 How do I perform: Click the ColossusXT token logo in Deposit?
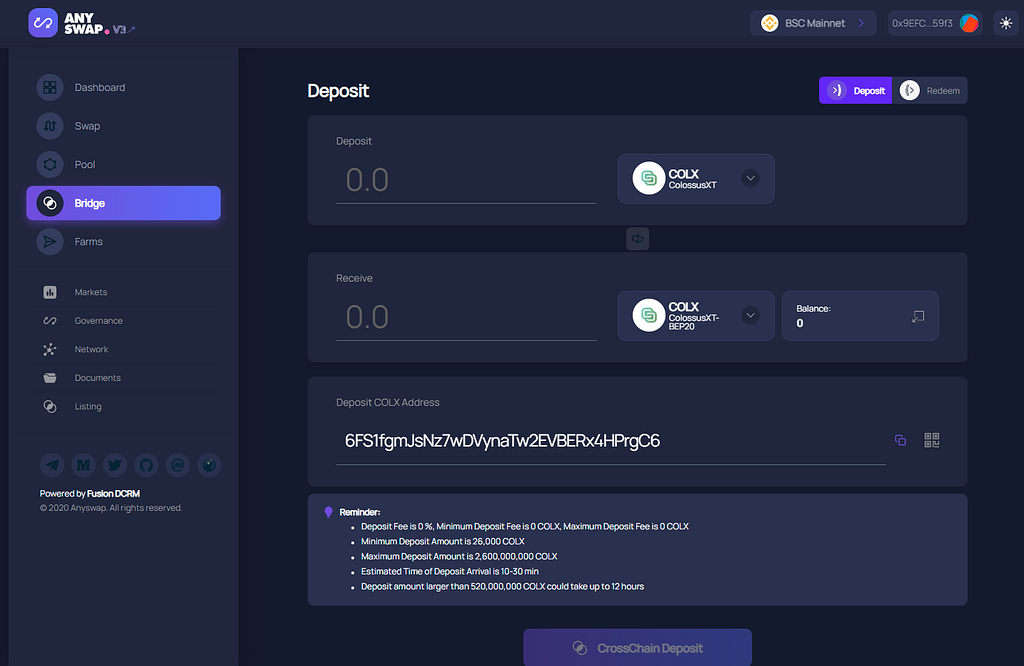click(648, 178)
